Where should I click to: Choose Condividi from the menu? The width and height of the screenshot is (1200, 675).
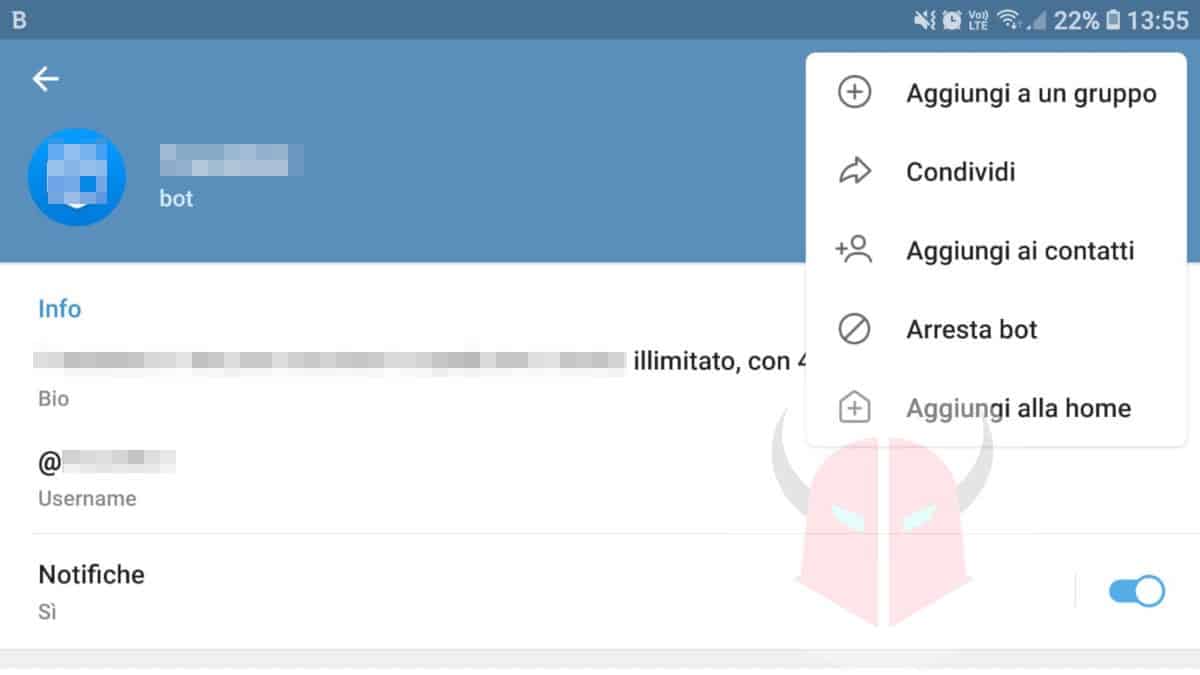(x=960, y=172)
